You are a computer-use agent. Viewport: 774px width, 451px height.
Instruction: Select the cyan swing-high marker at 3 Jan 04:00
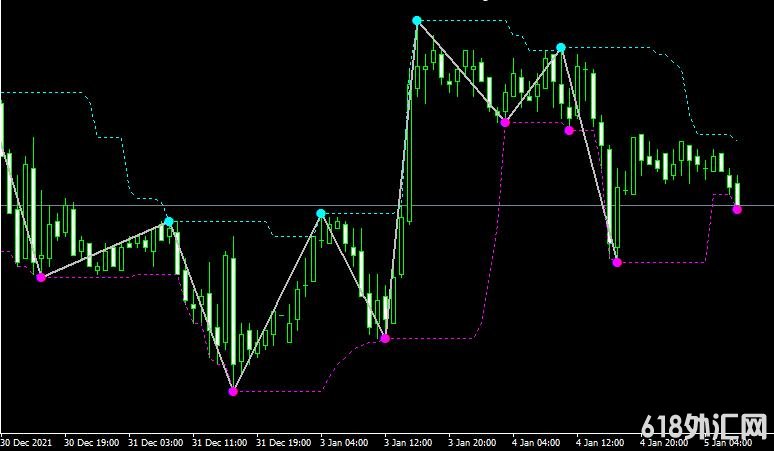pyautogui.click(x=321, y=214)
